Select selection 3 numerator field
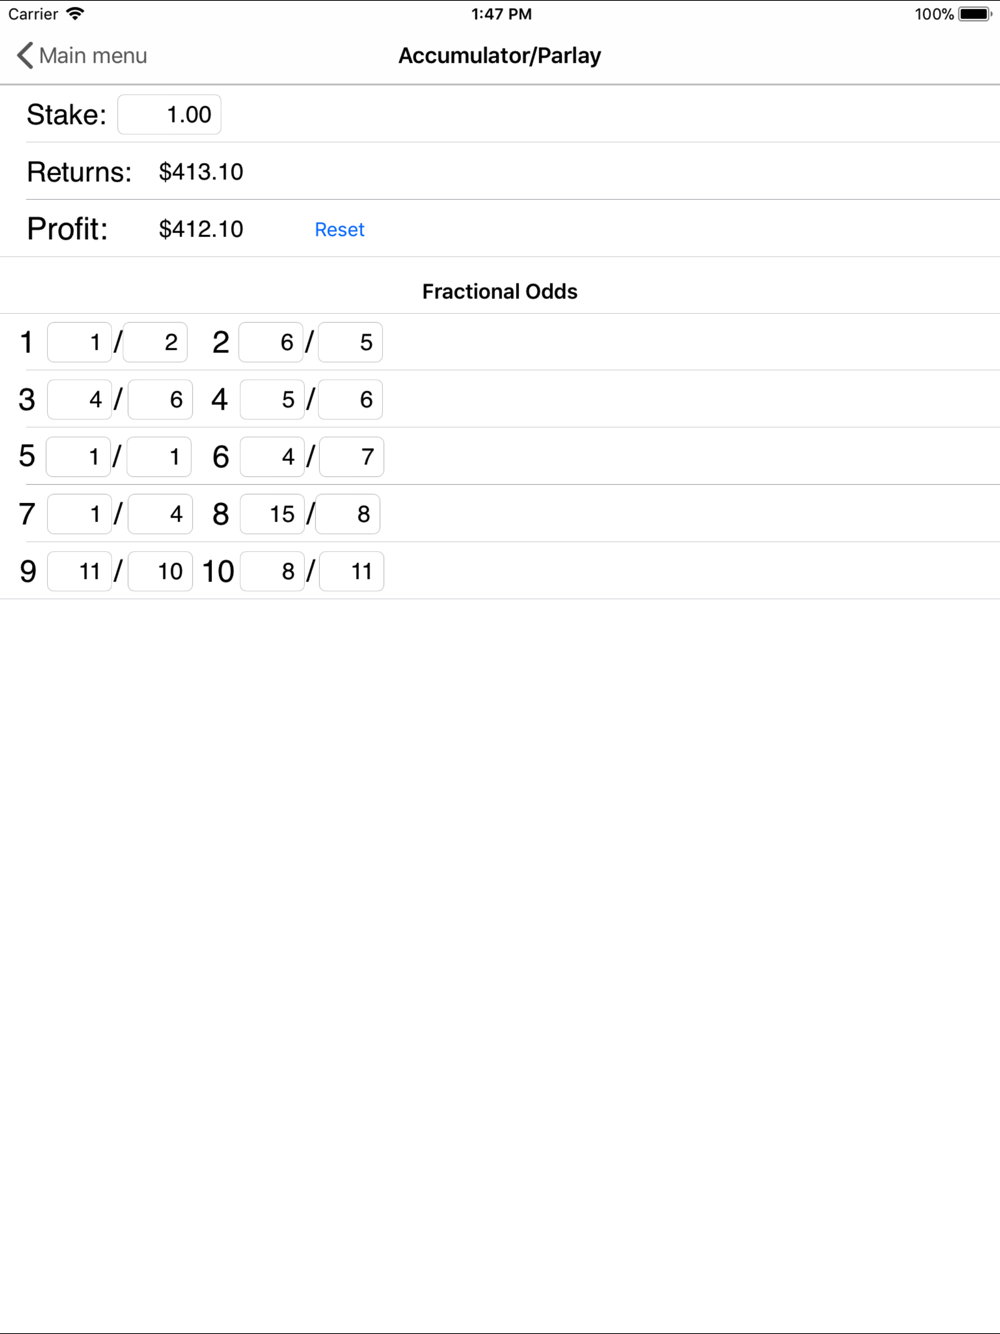This screenshot has width=1000, height=1334. click(79, 399)
